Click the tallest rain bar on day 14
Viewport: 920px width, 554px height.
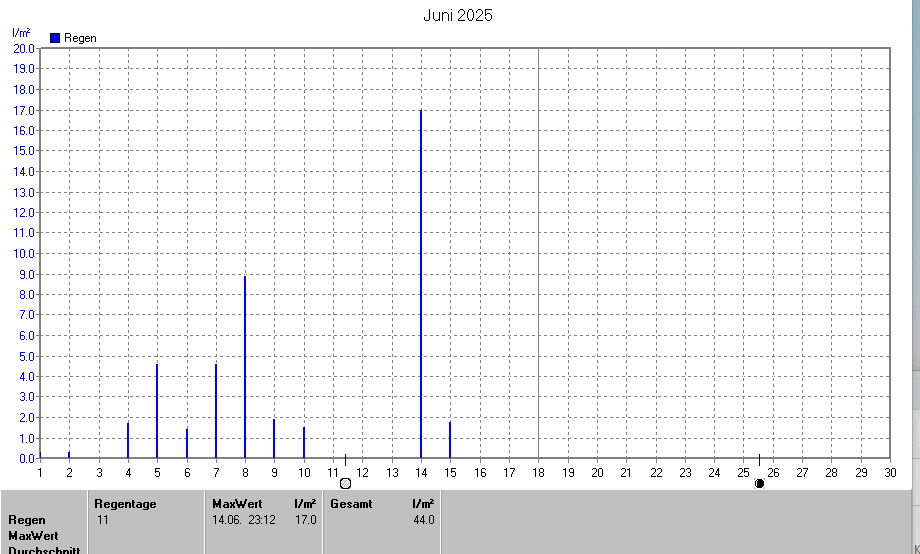(x=421, y=284)
